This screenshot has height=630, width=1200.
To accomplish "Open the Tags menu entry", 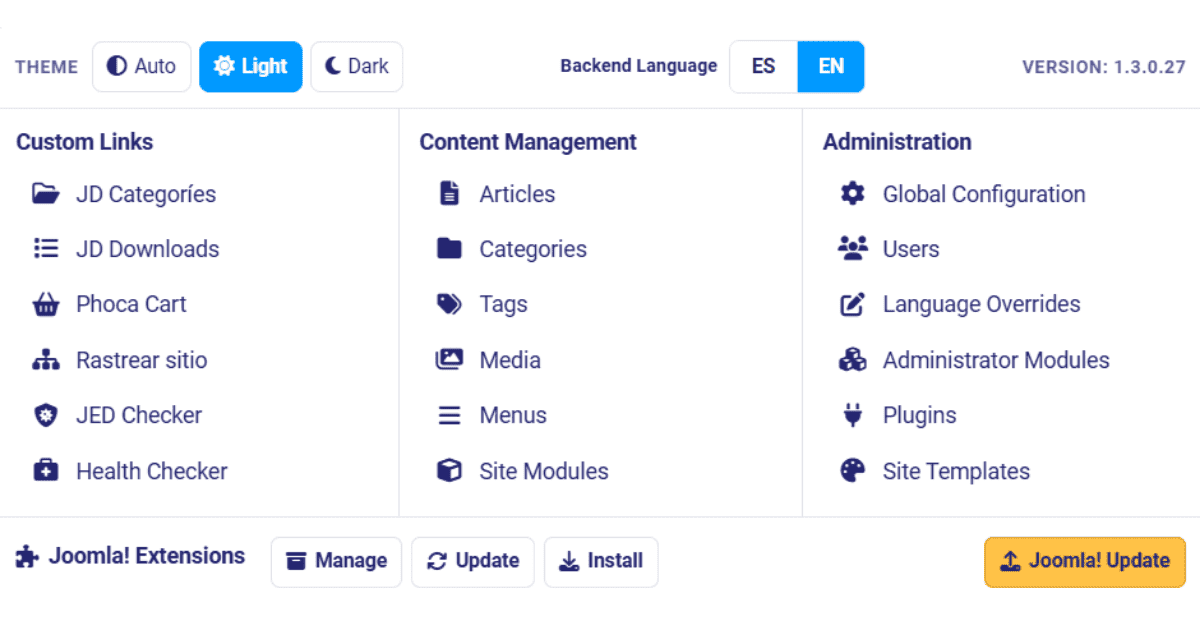I will (503, 305).
